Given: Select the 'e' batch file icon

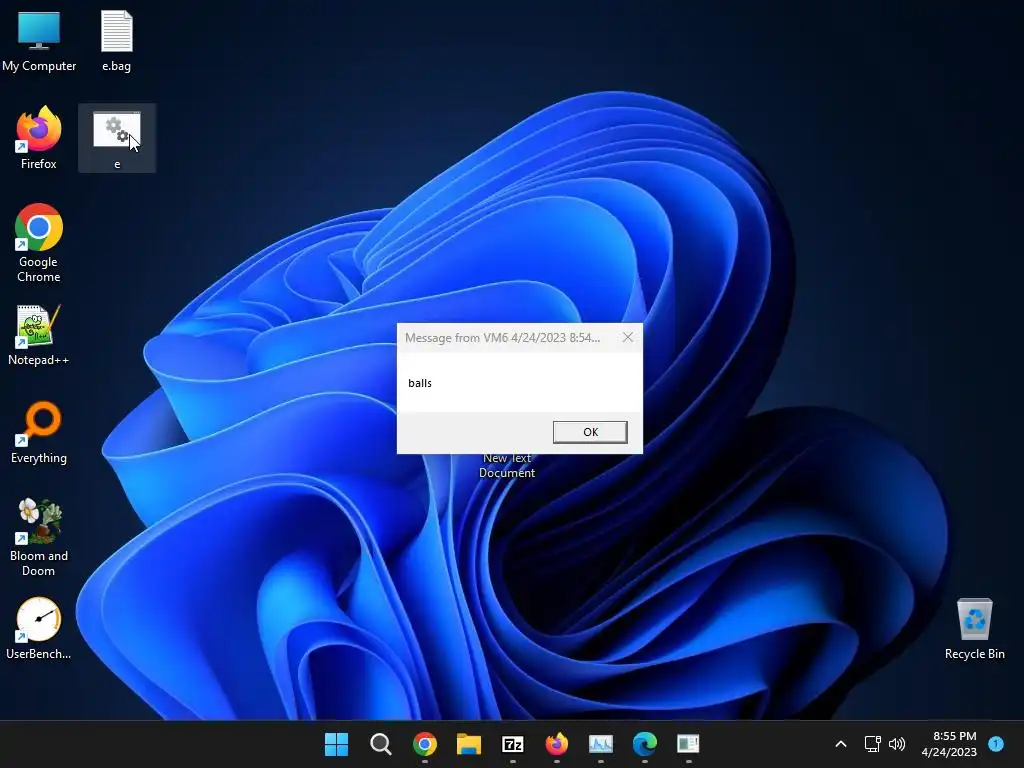Looking at the screenshot, I should click(117, 138).
